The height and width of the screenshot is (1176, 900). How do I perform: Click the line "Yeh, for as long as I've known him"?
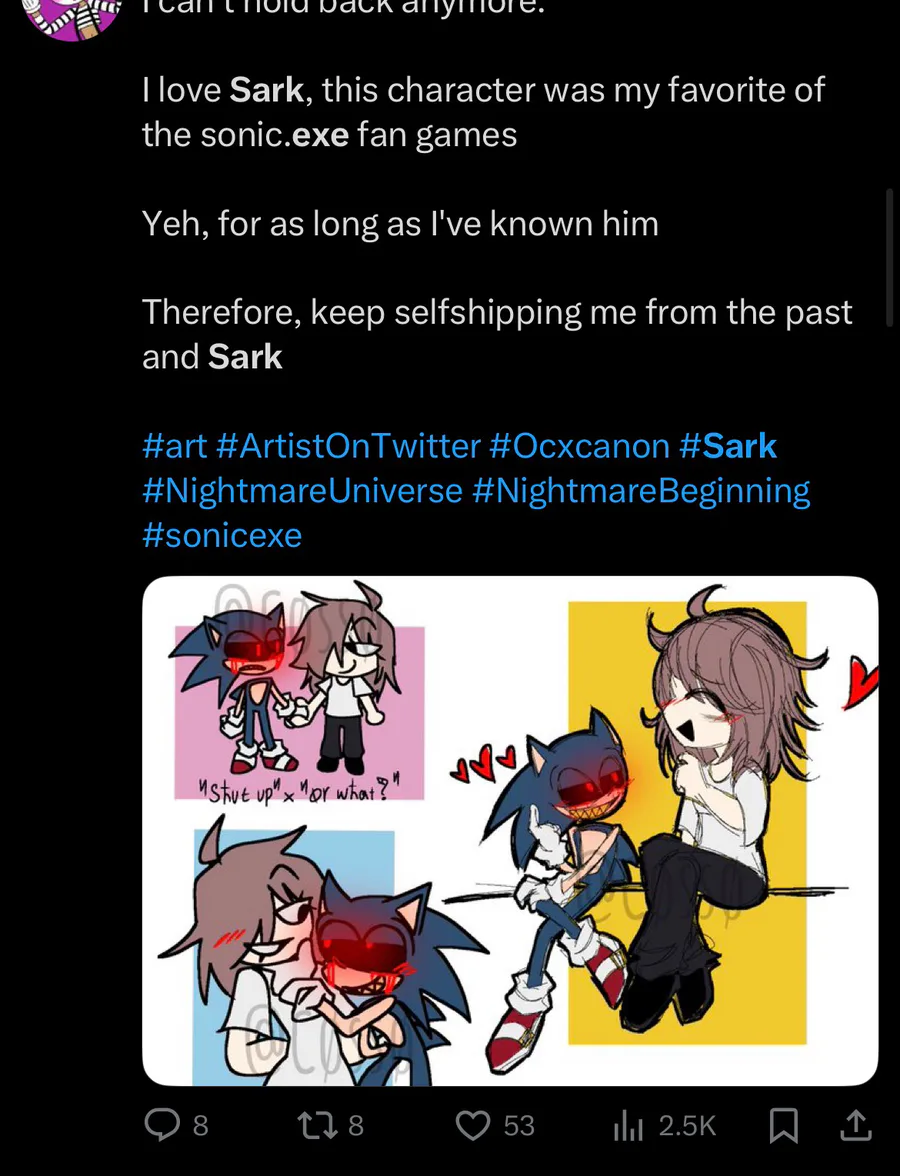(x=400, y=223)
